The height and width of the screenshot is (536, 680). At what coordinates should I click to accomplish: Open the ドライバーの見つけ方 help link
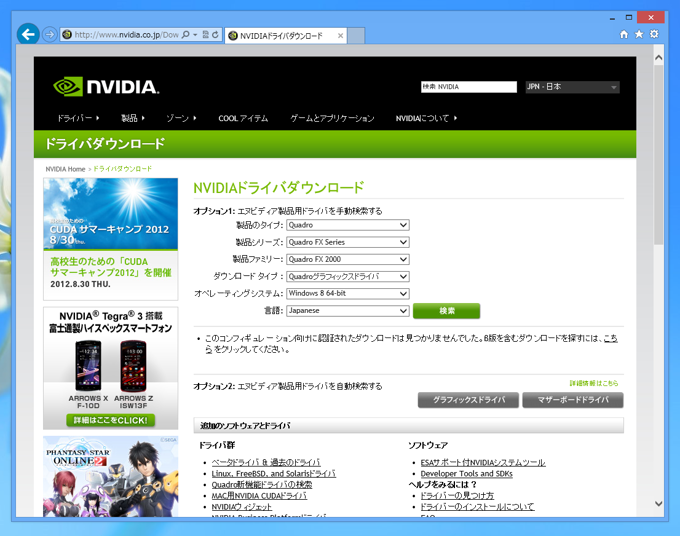457,496
